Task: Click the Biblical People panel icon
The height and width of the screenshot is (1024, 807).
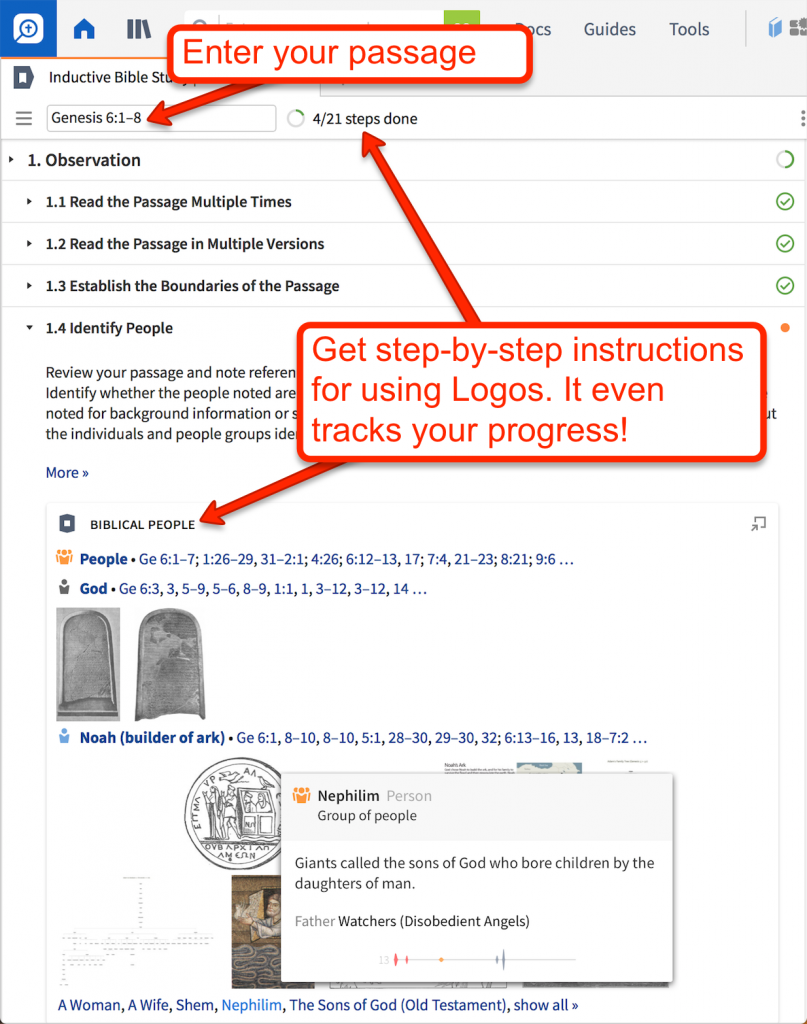Action: point(68,523)
